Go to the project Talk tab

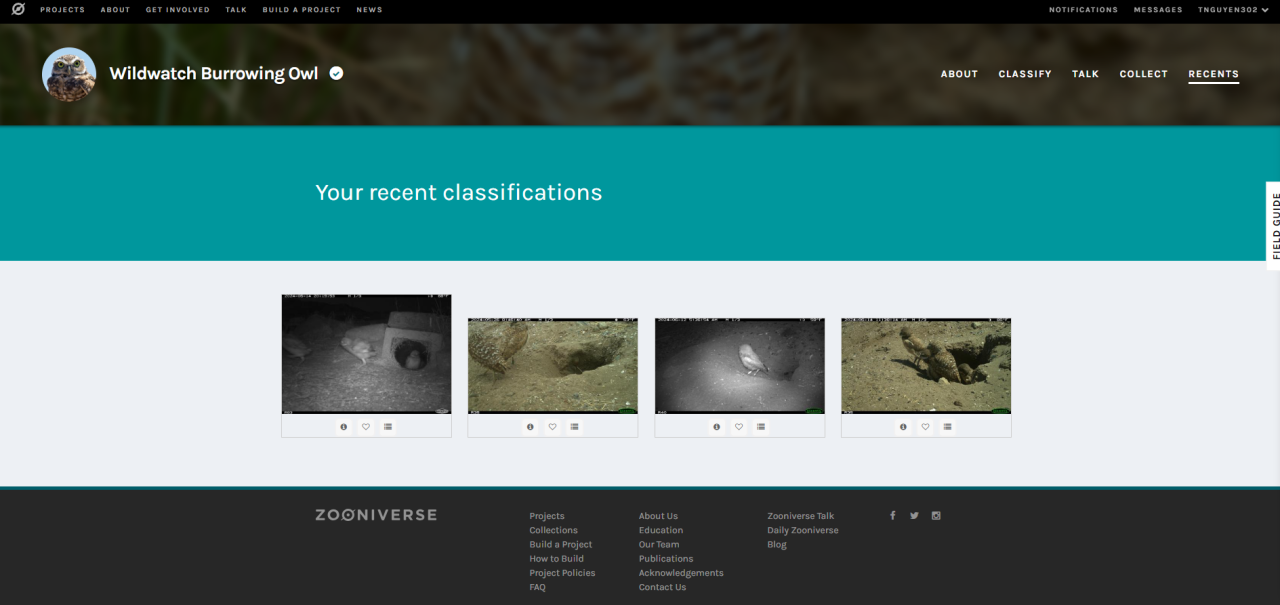tap(1085, 74)
